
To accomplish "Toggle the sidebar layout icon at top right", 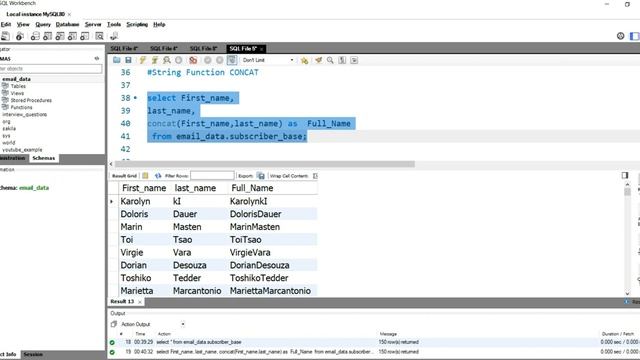I will pyautogui.click(x=634, y=36).
